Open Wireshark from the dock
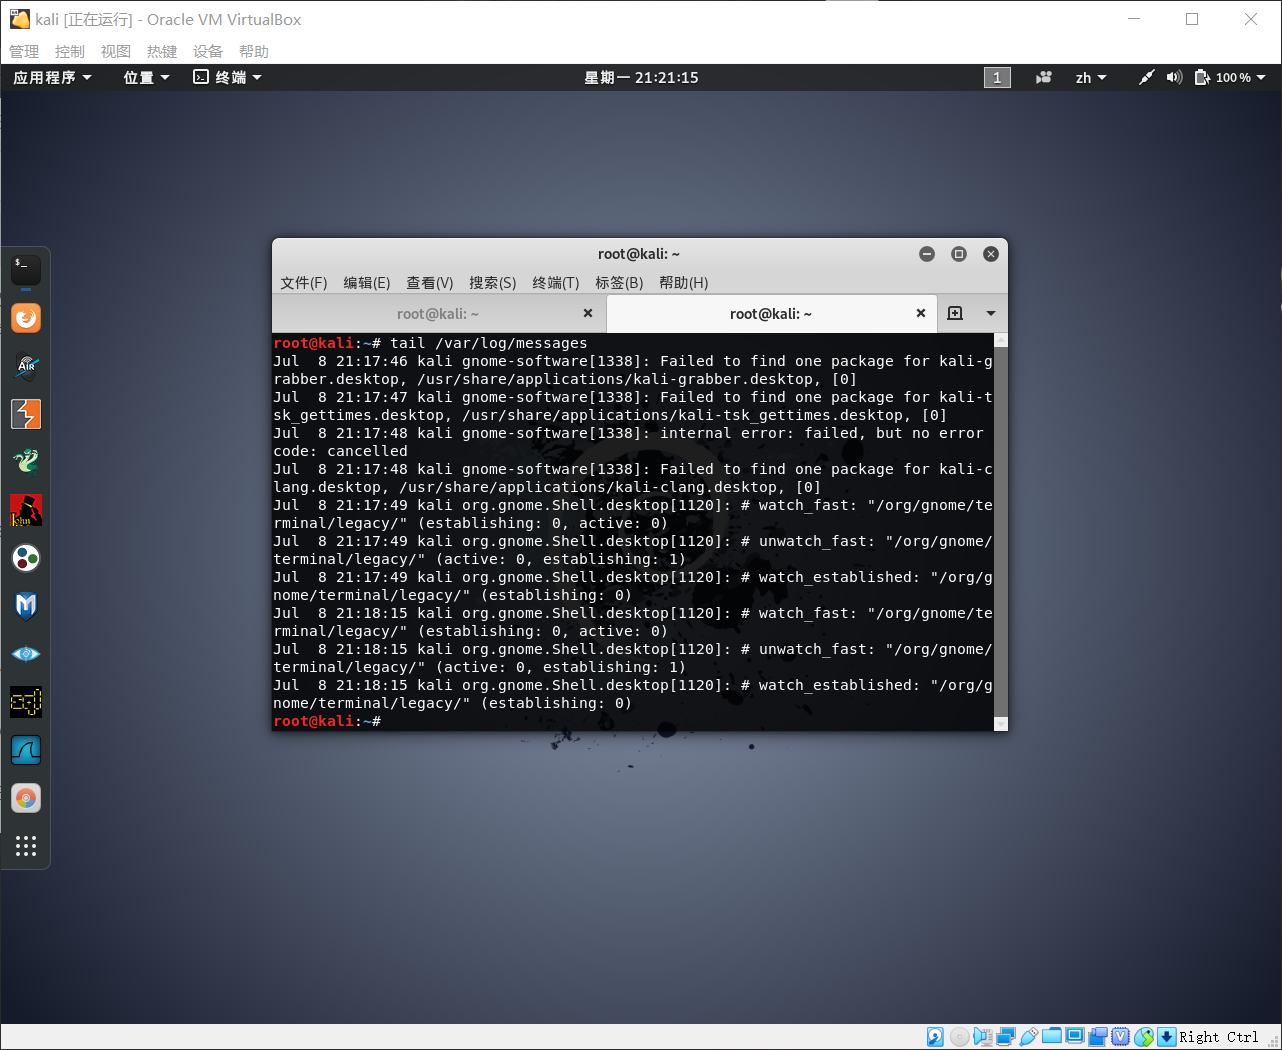The image size is (1282, 1050). (25, 750)
